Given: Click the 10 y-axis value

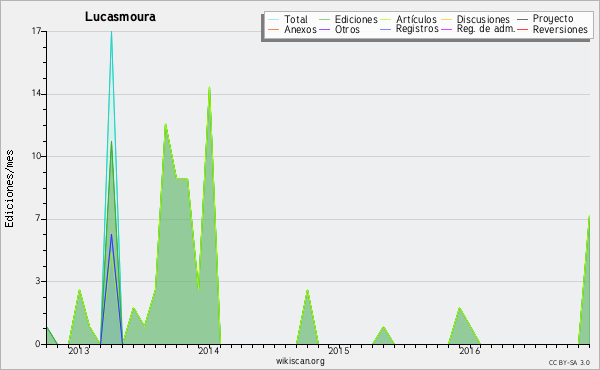Looking at the screenshot, I should [x=36, y=156].
